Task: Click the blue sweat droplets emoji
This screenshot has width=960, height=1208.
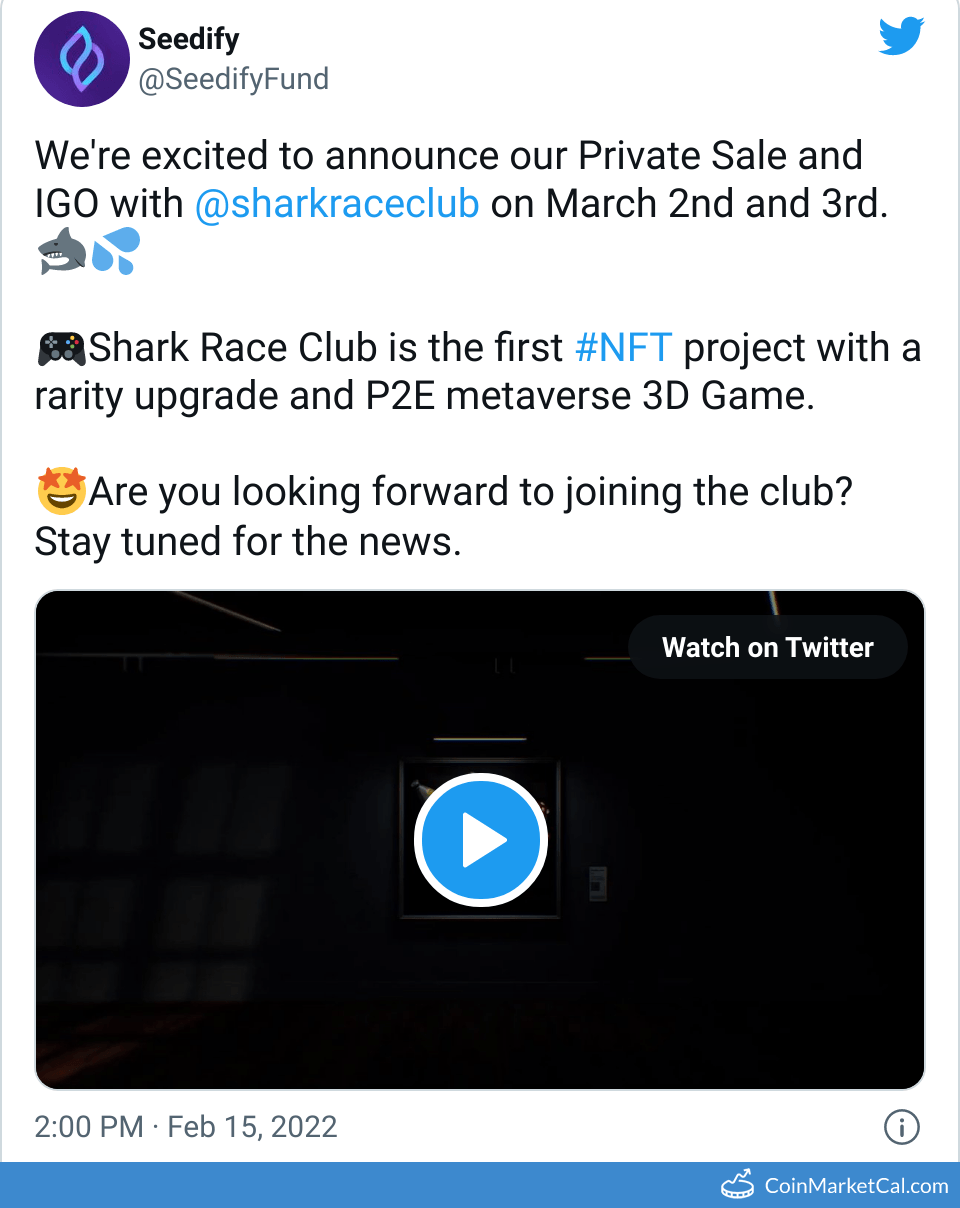Action: [x=116, y=251]
